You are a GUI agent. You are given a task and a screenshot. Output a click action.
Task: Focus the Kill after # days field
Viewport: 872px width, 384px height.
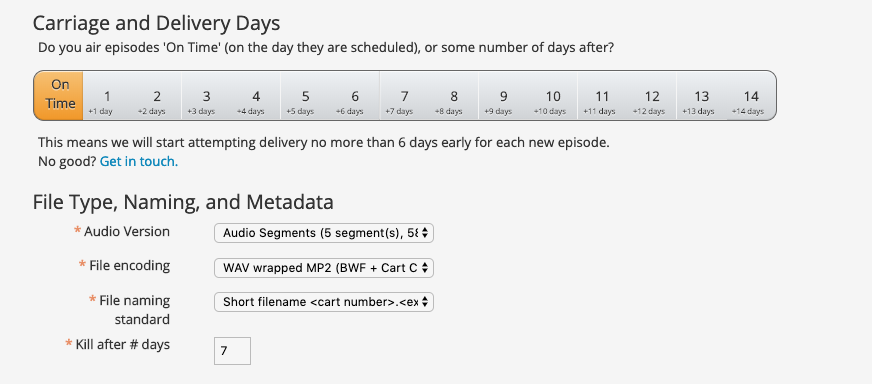[x=232, y=351]
